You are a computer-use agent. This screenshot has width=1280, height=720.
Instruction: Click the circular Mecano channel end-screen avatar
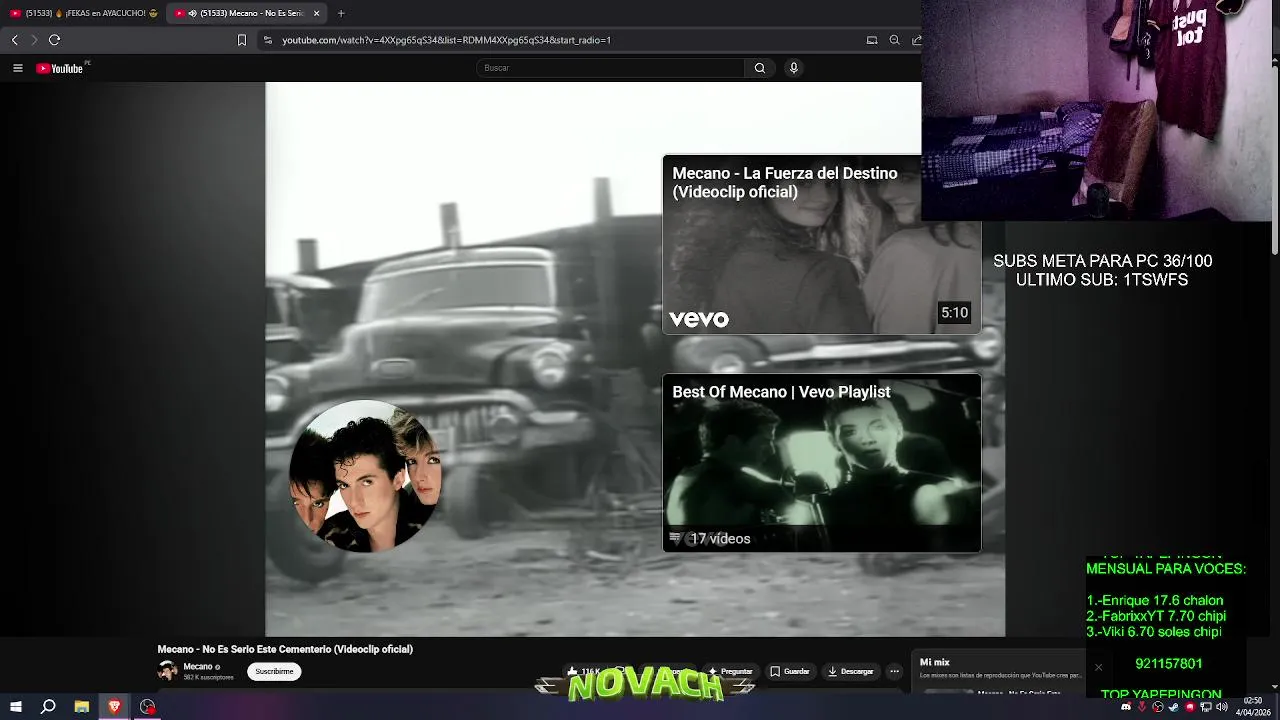pyautogui.click(x=364, y=476)
